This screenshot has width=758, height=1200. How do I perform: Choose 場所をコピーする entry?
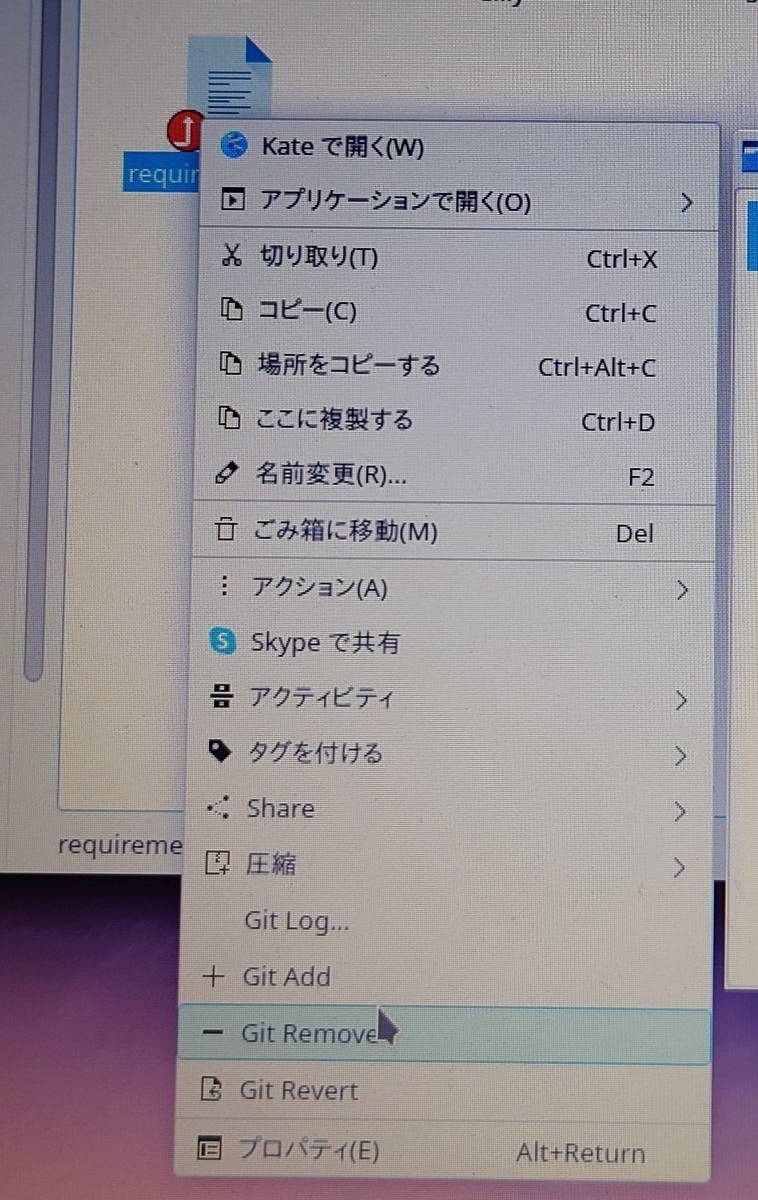458,367
